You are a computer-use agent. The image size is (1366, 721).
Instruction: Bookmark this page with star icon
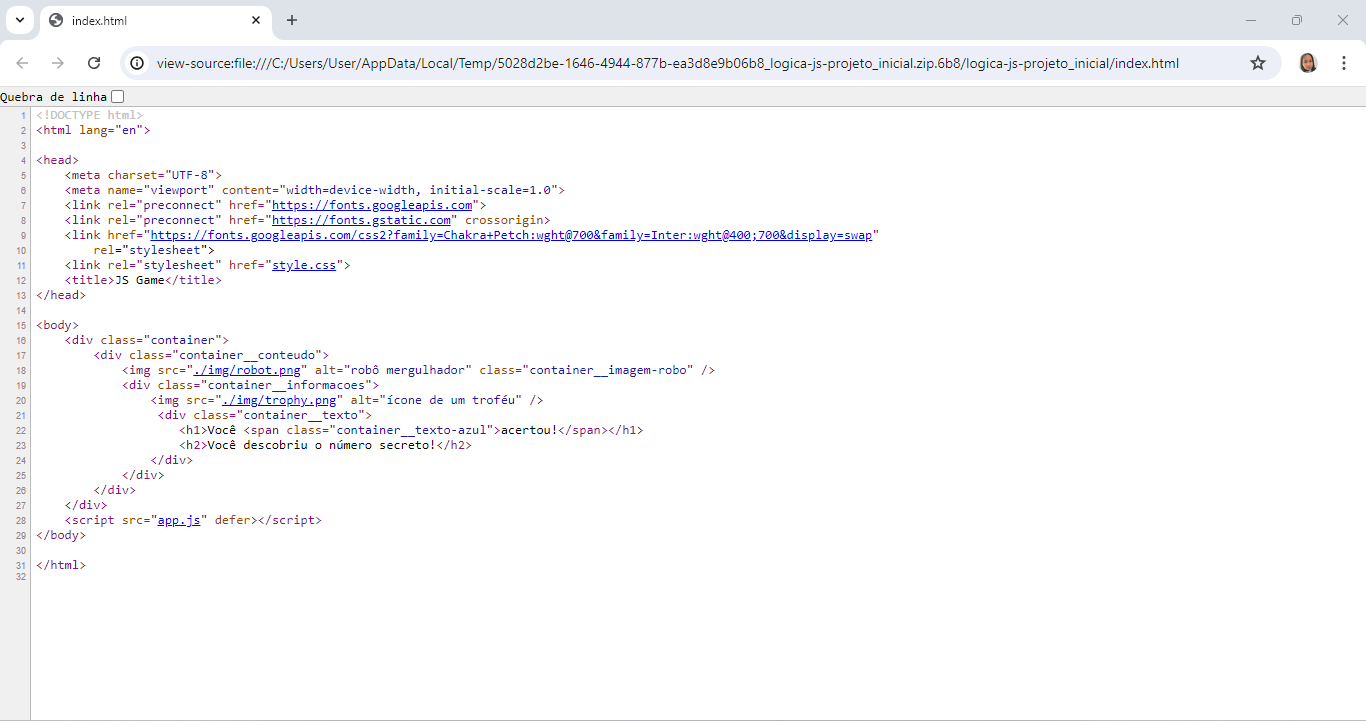pyautogui.click(x=1258, y=63)
